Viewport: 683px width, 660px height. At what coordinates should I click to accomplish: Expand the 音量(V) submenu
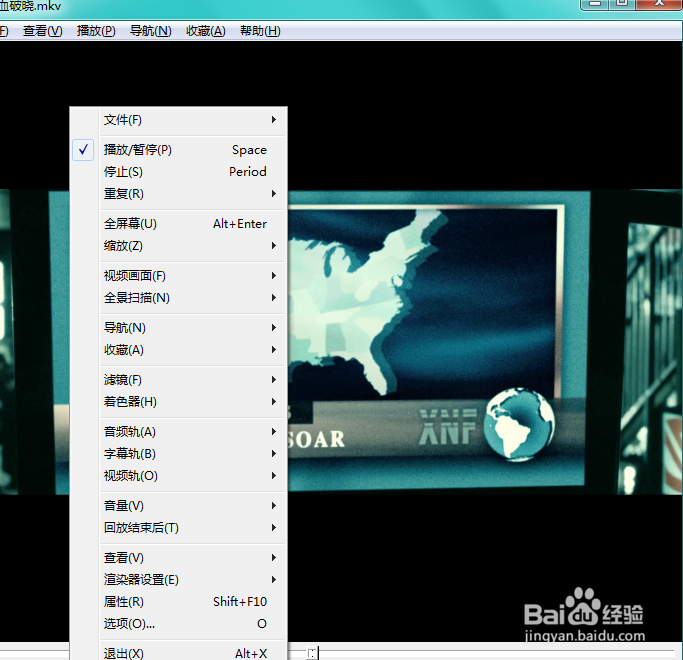point(178,506)
